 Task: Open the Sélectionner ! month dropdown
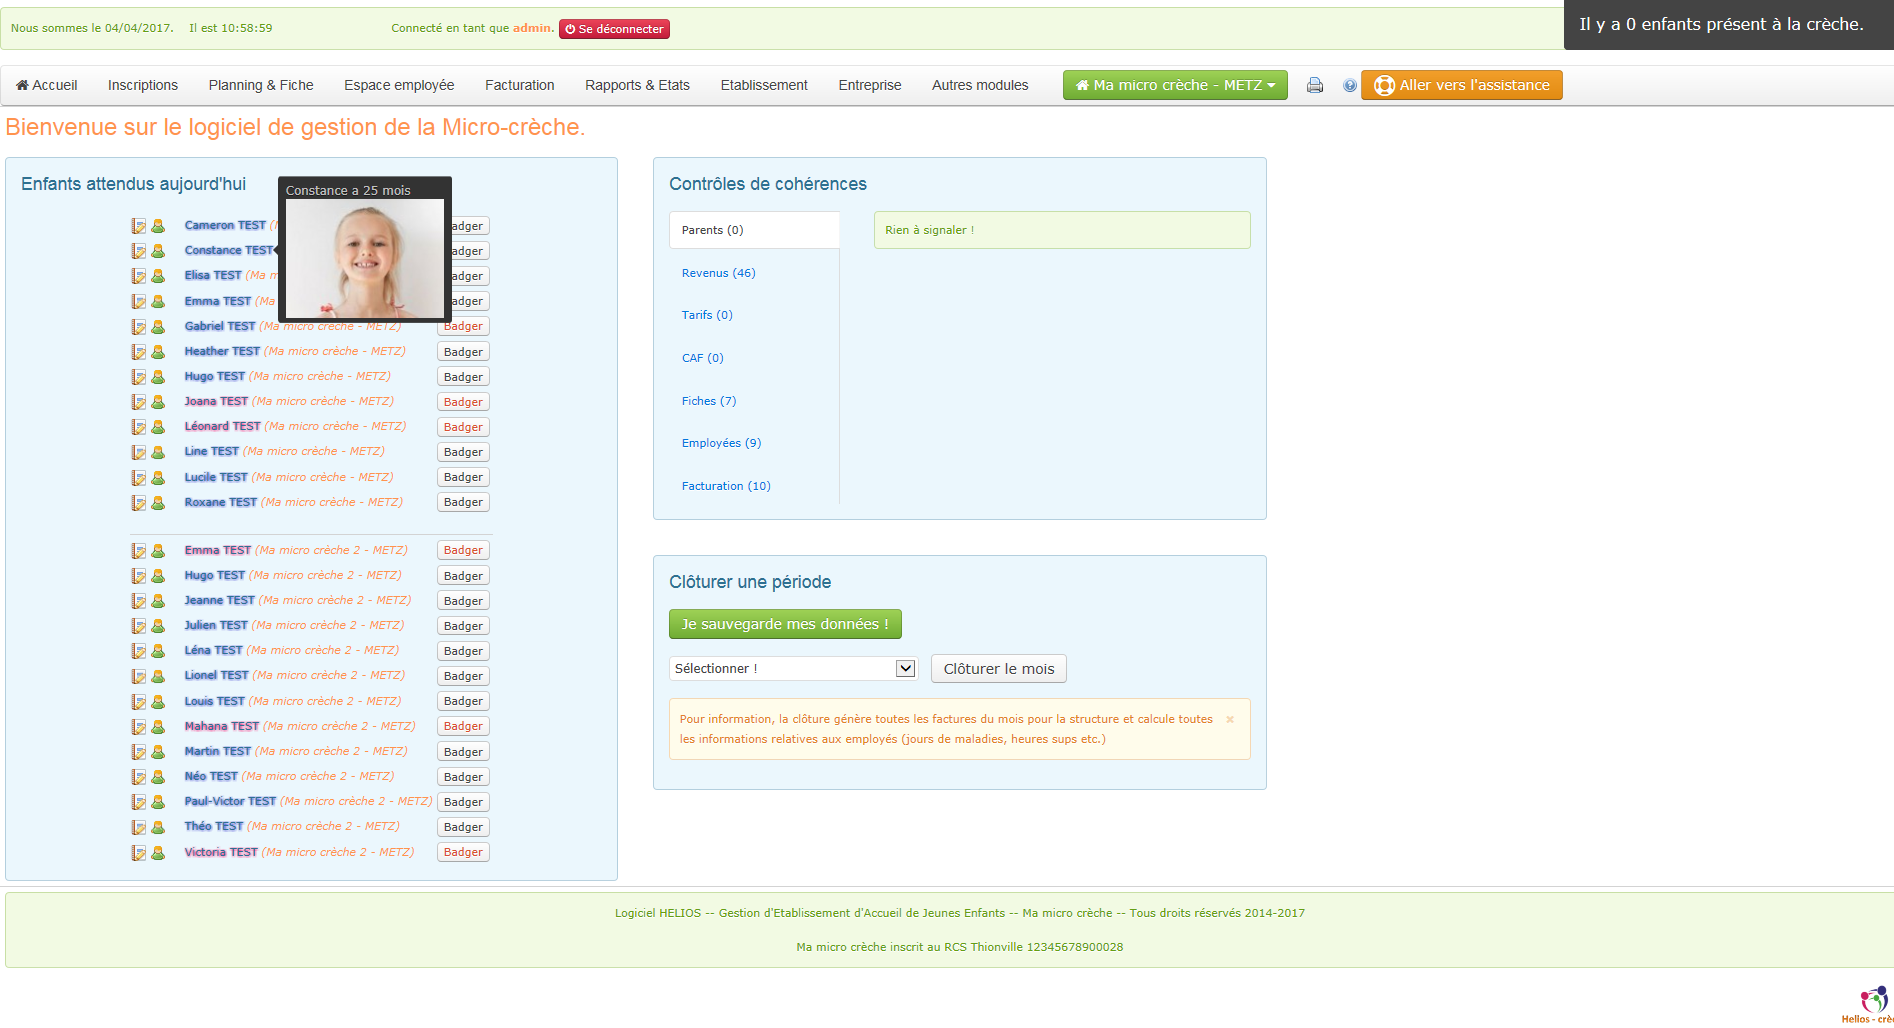tap(792, 669)
